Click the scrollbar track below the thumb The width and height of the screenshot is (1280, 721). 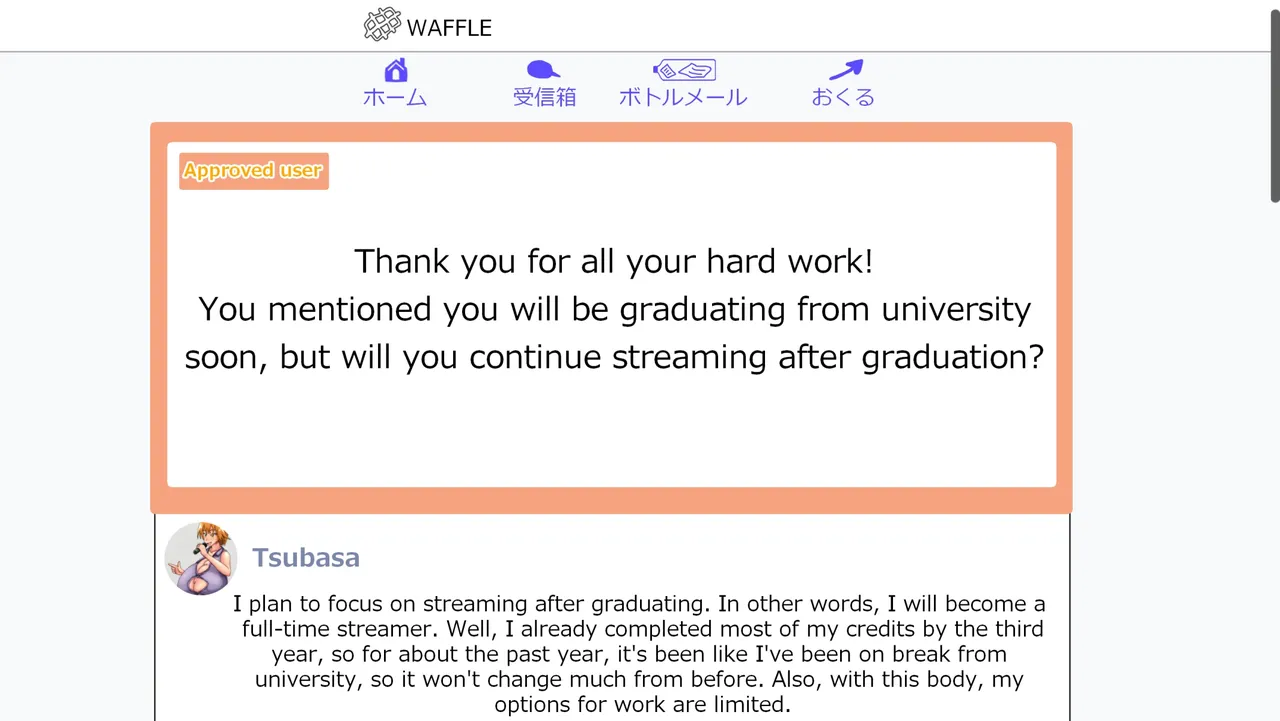(x=1274, y=450)
